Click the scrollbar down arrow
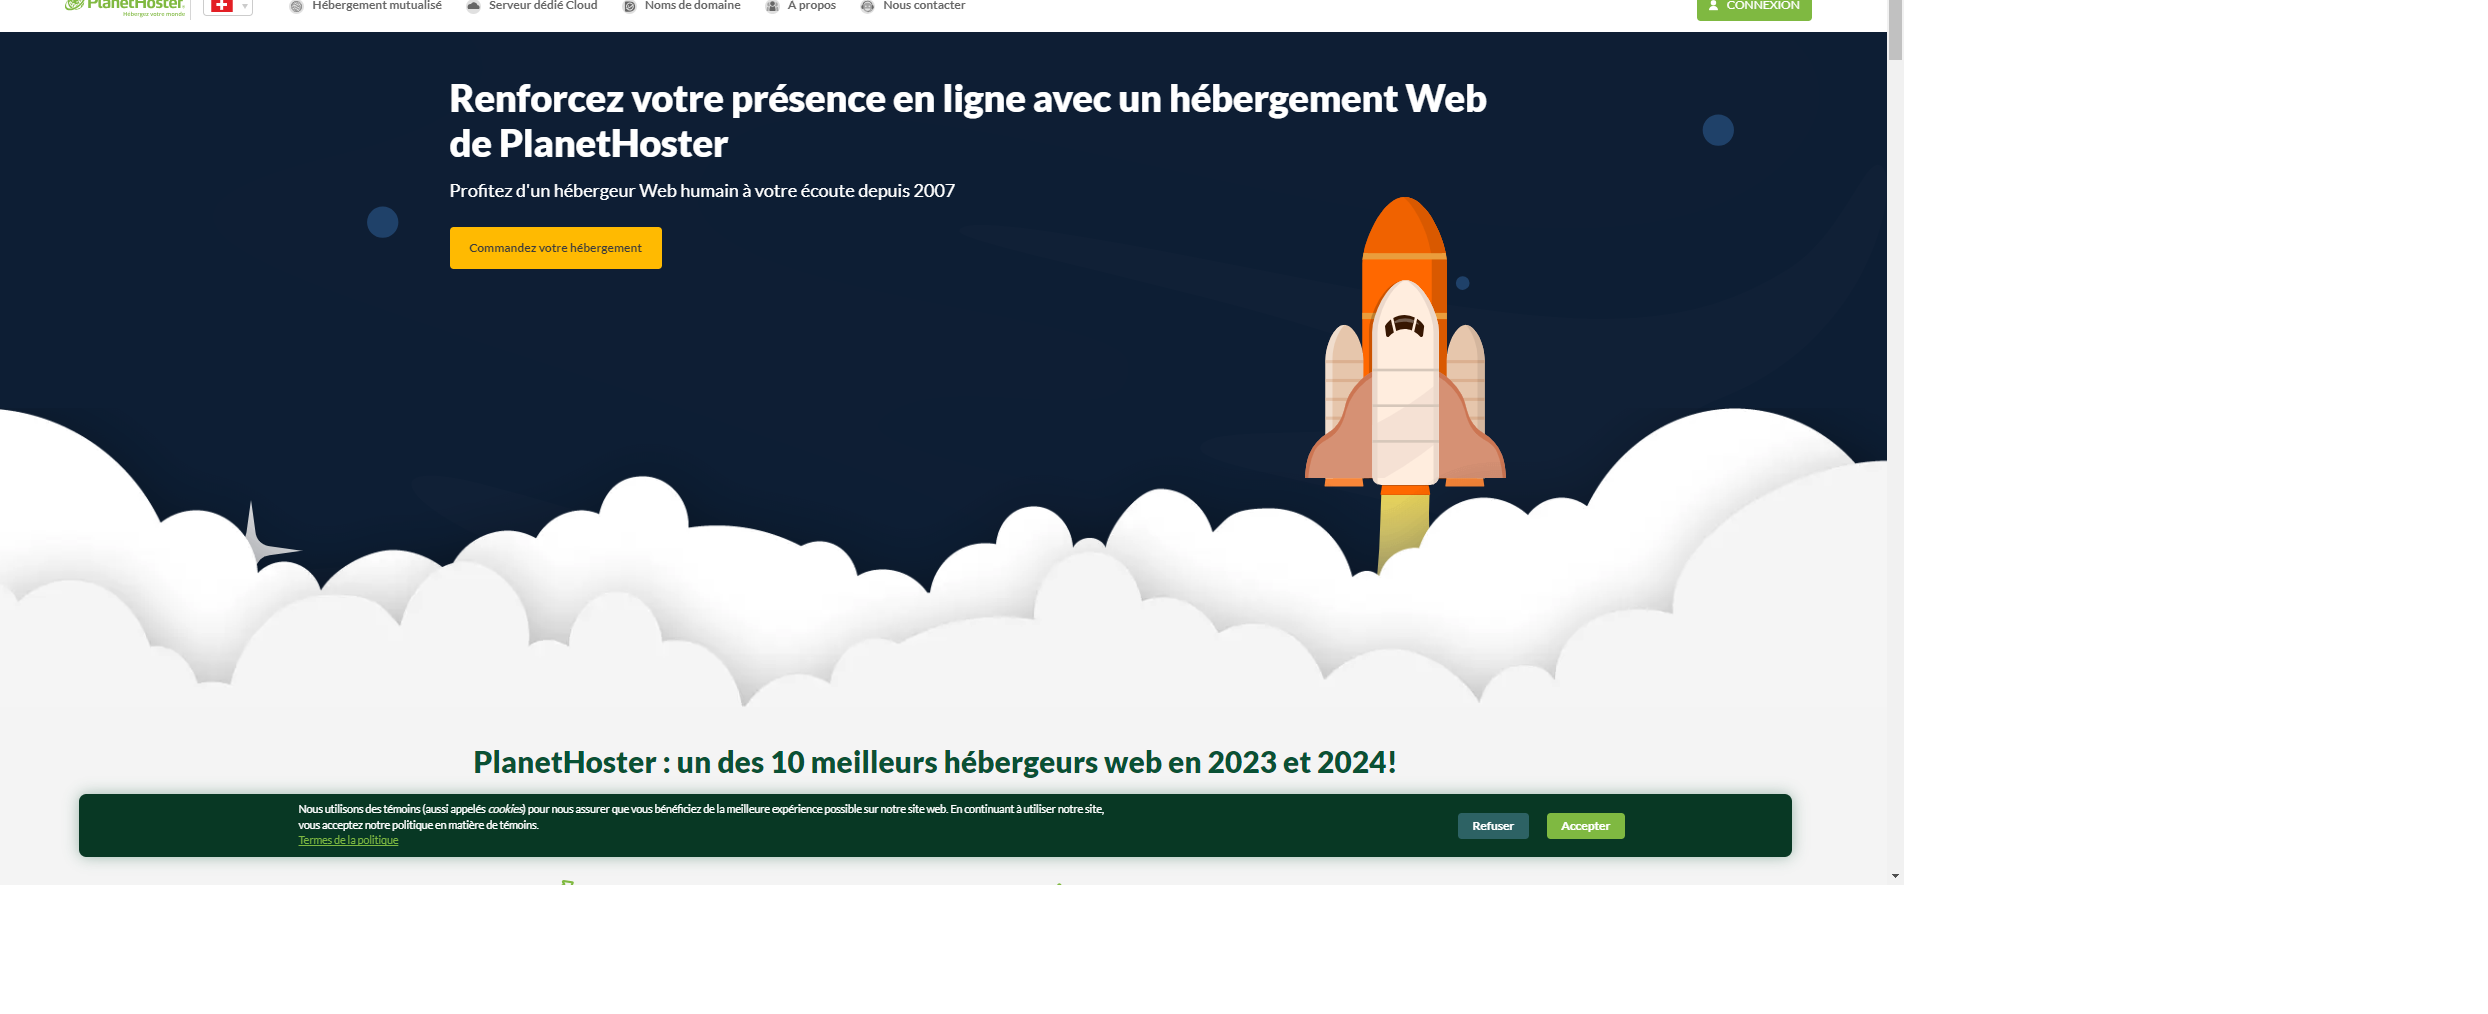 [x=1895, y=876]
